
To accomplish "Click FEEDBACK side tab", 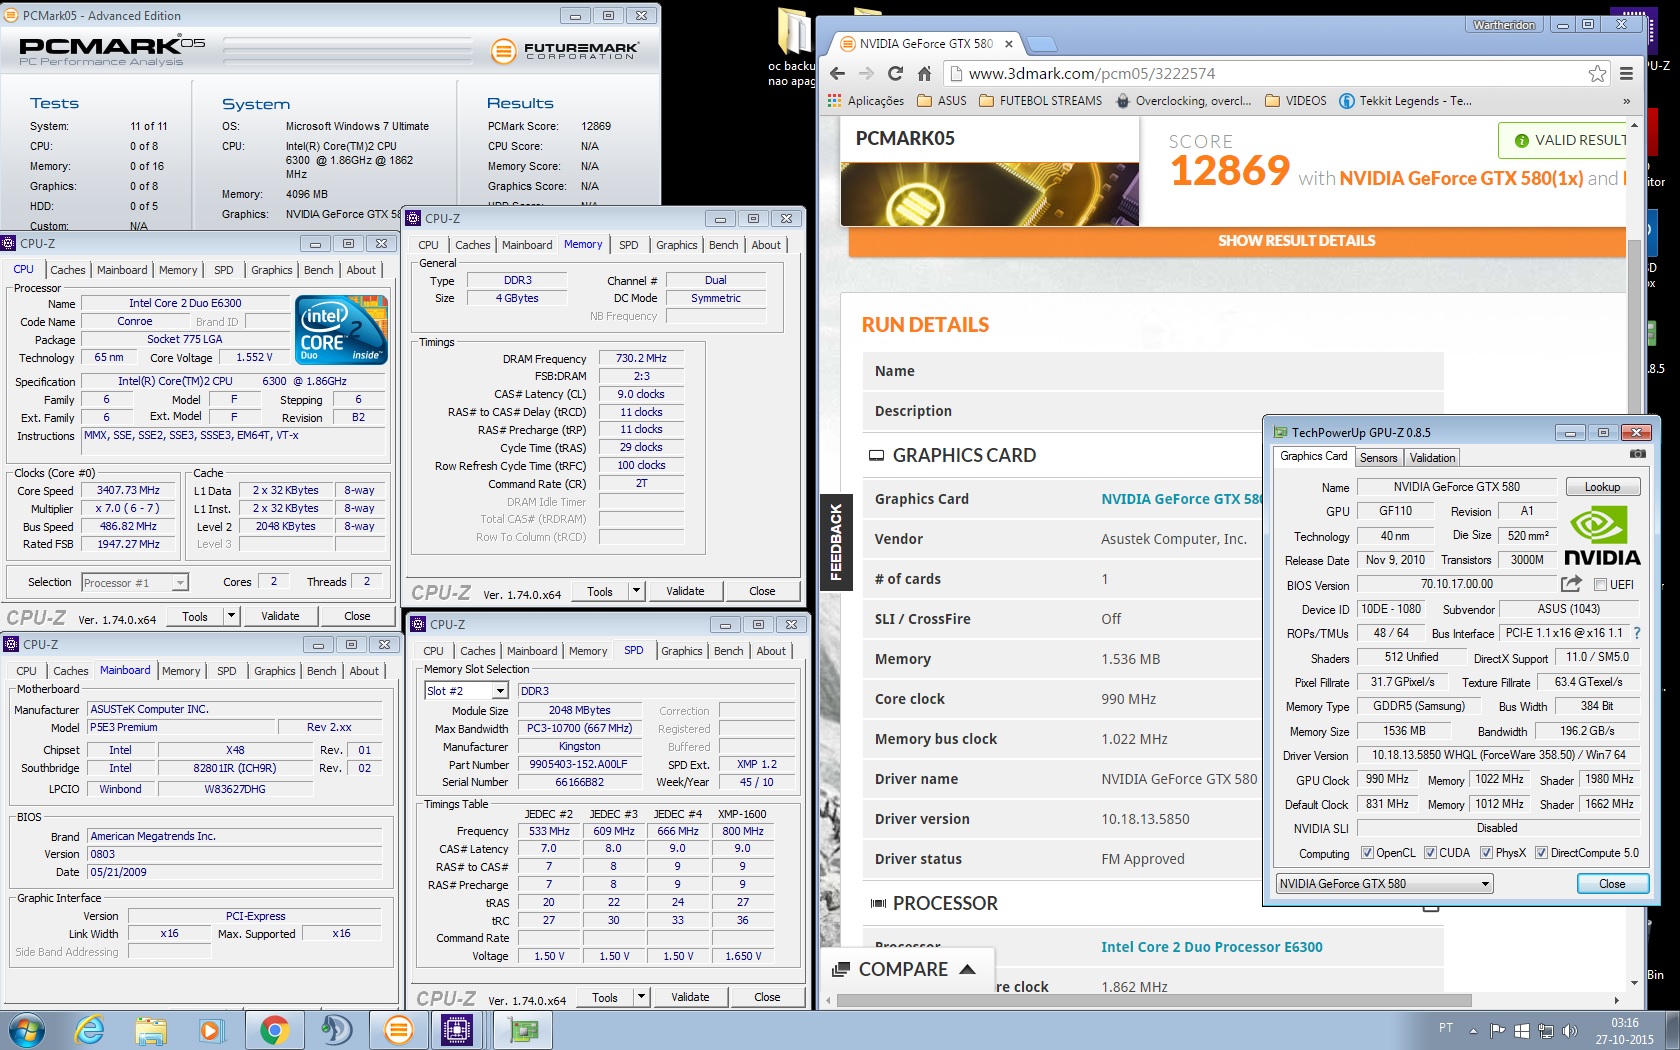I will pos(836,541).
